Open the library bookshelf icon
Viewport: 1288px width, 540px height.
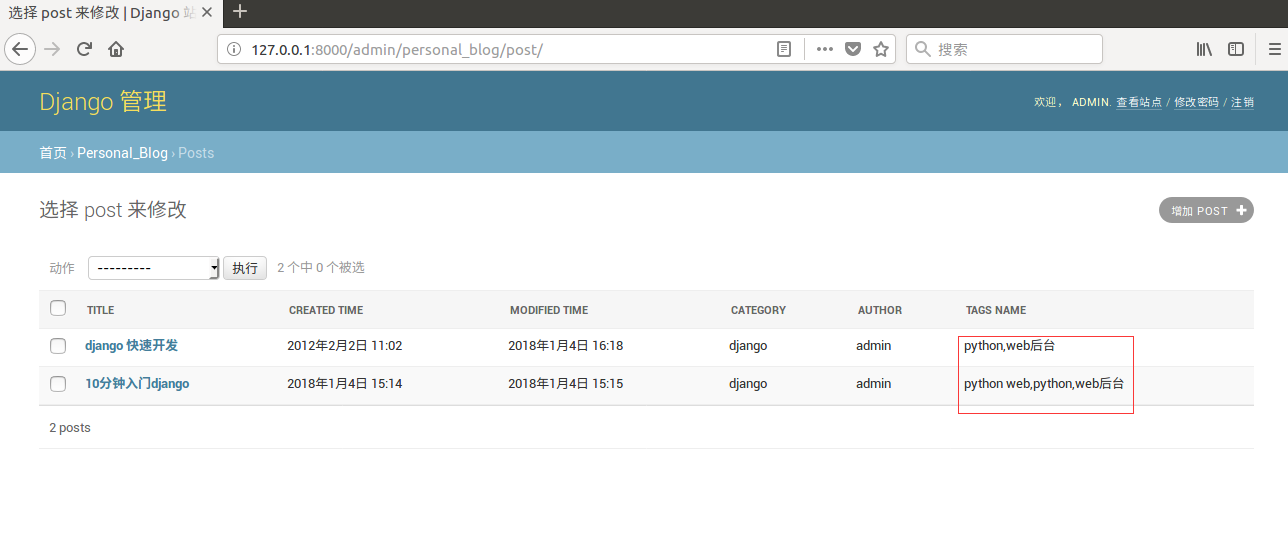click(1204, 49)
